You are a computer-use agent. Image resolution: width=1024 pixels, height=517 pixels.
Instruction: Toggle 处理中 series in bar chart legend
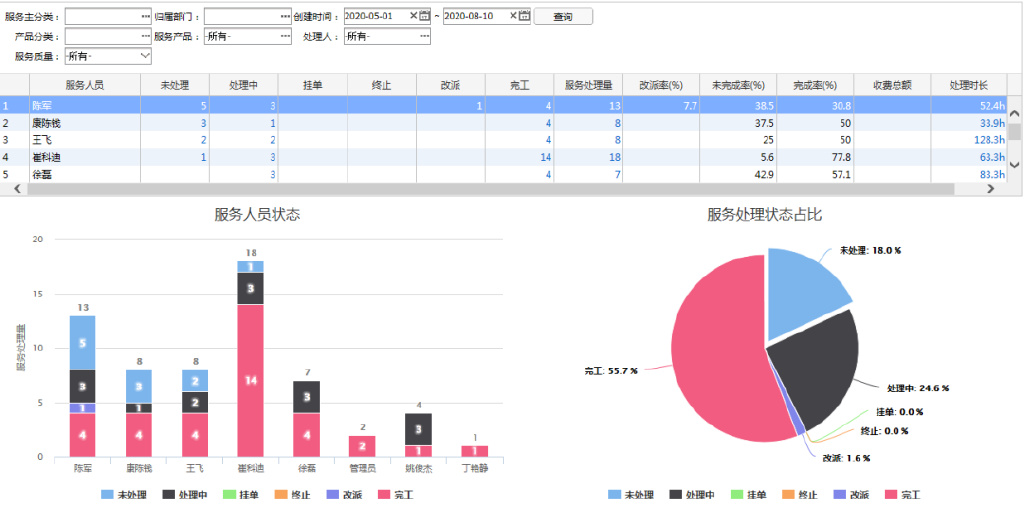[x=184, y=494]
